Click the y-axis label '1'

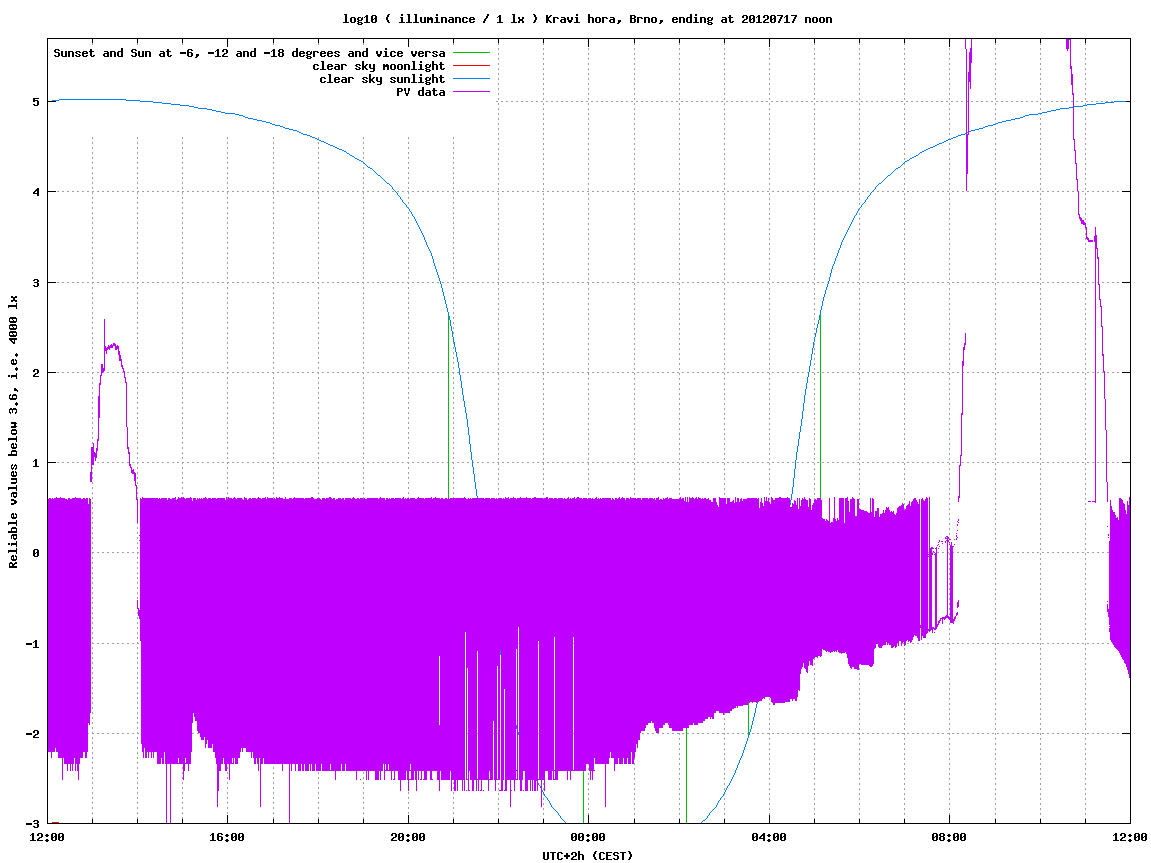pyautogui.click(x=36, y=462)
